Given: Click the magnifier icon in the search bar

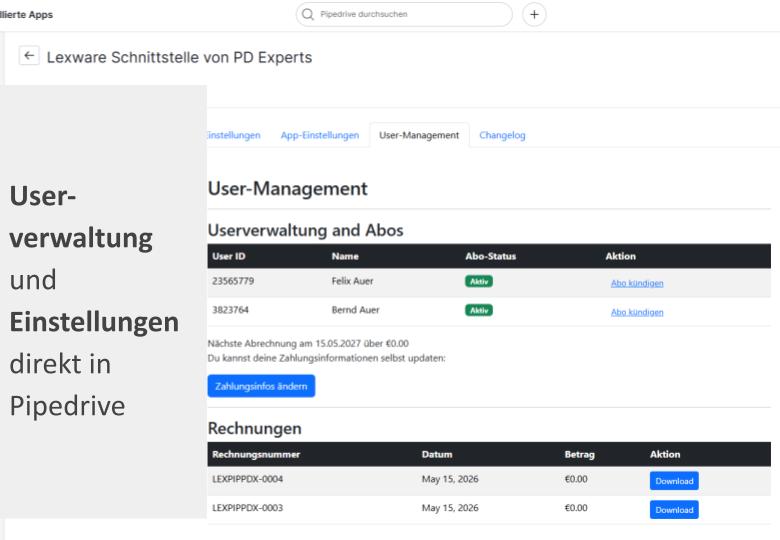Looking at the screenshot, I should pyautogui.click(x=308, y=14).
